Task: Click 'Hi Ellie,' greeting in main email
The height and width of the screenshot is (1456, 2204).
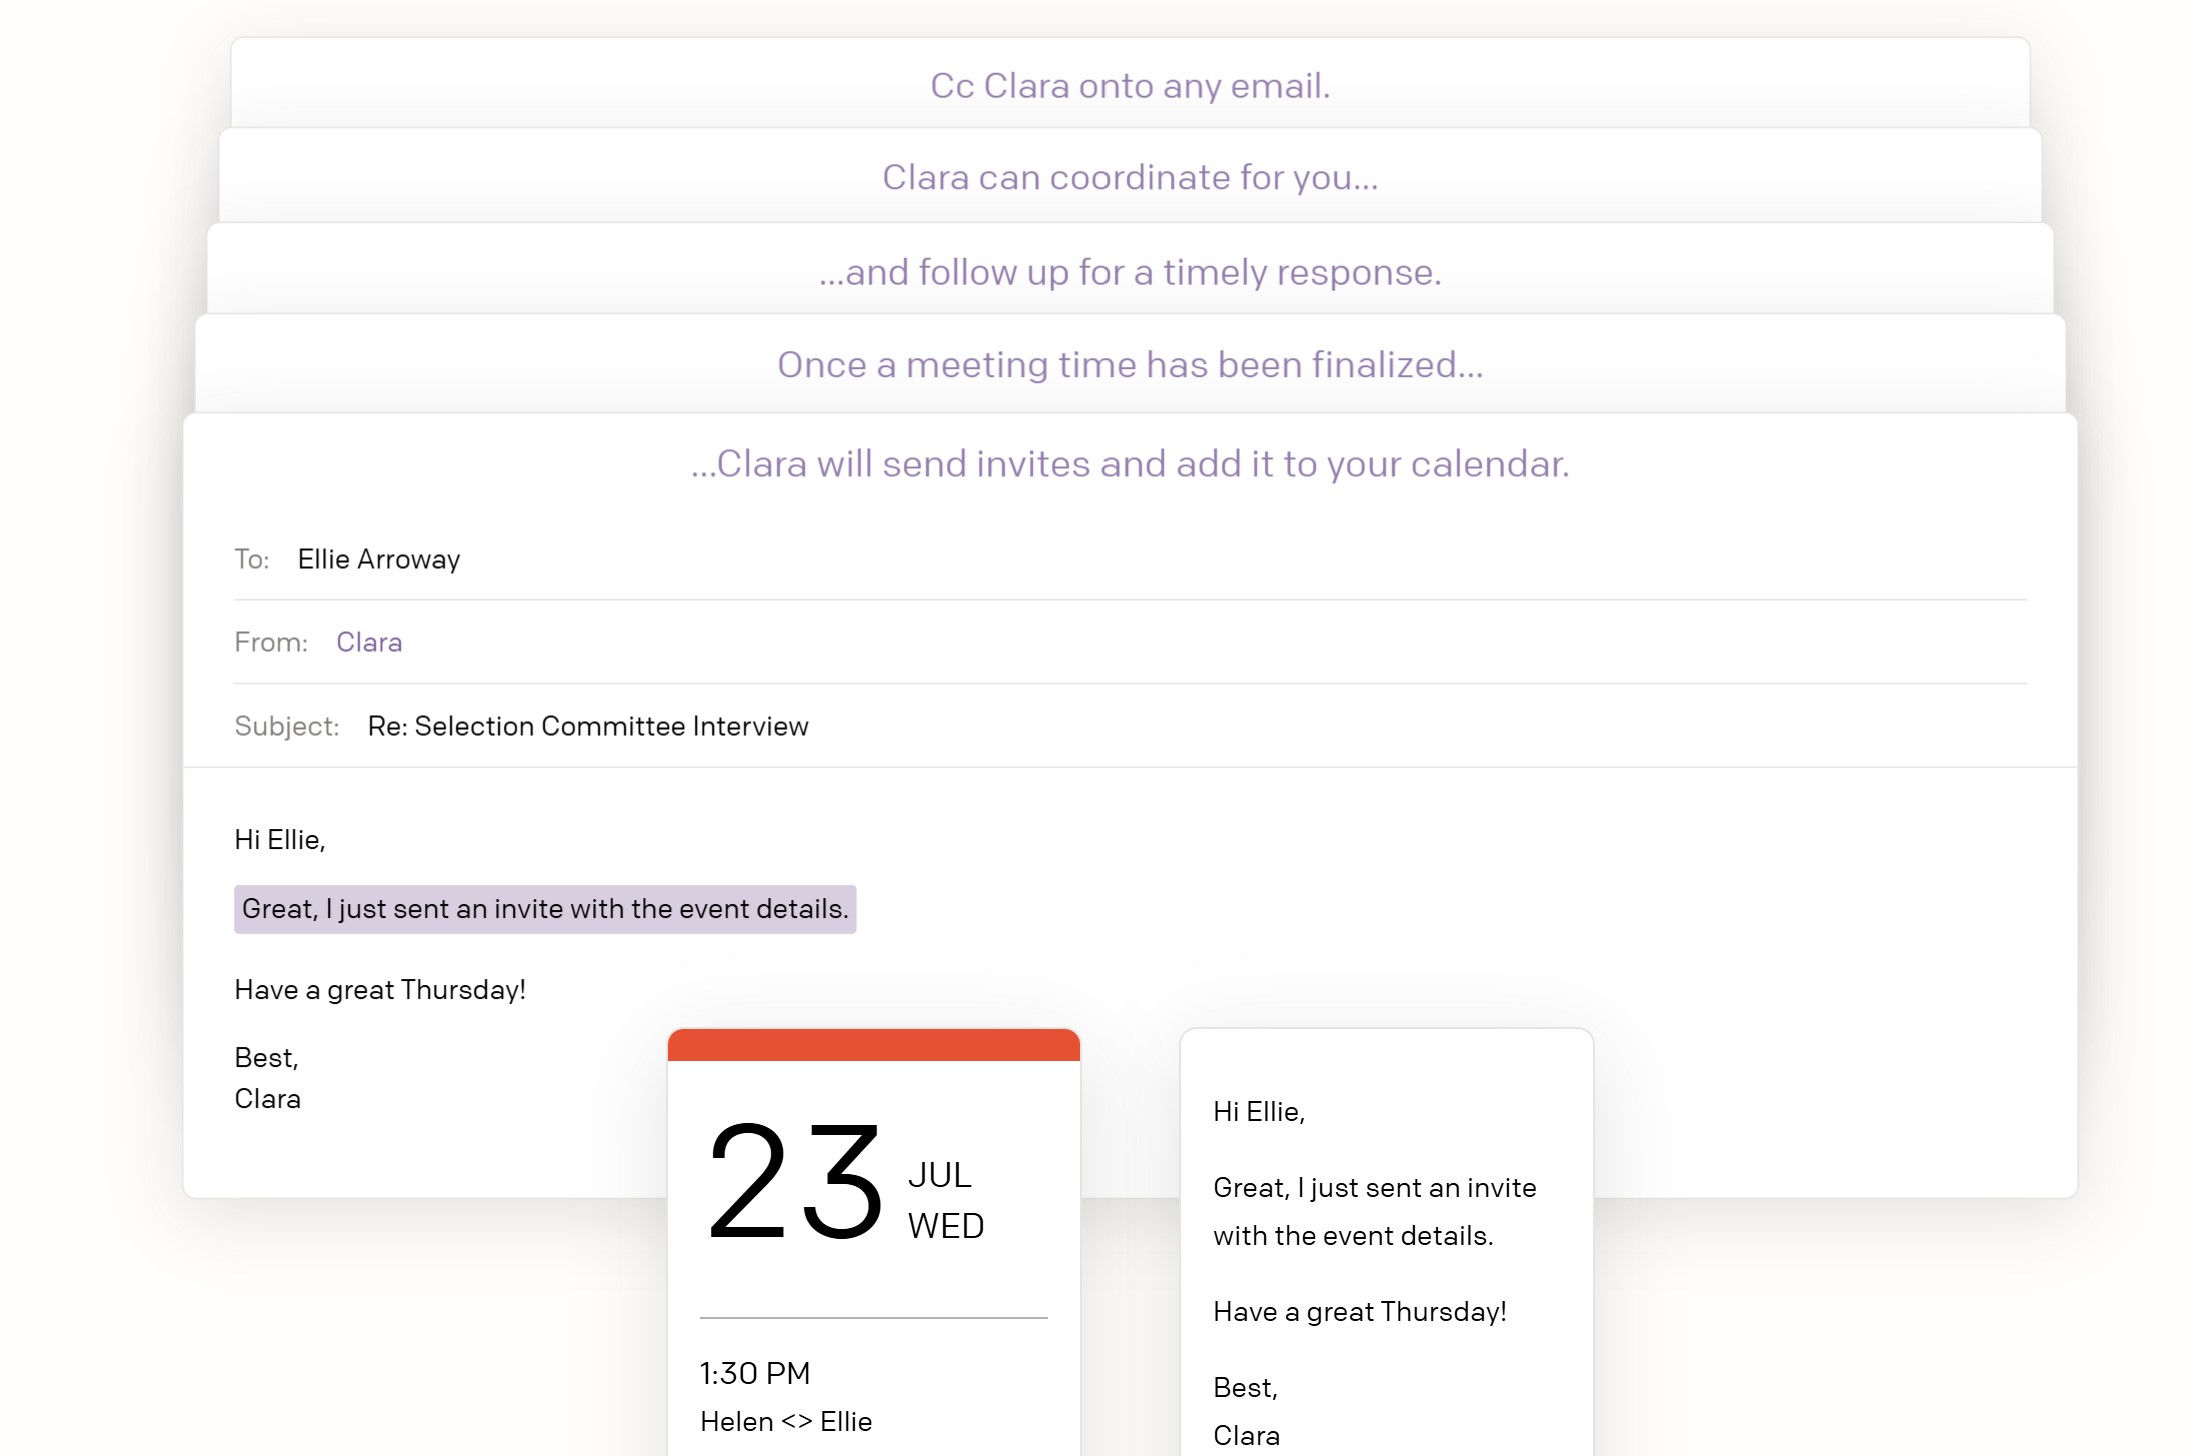Action: (280, 840)
